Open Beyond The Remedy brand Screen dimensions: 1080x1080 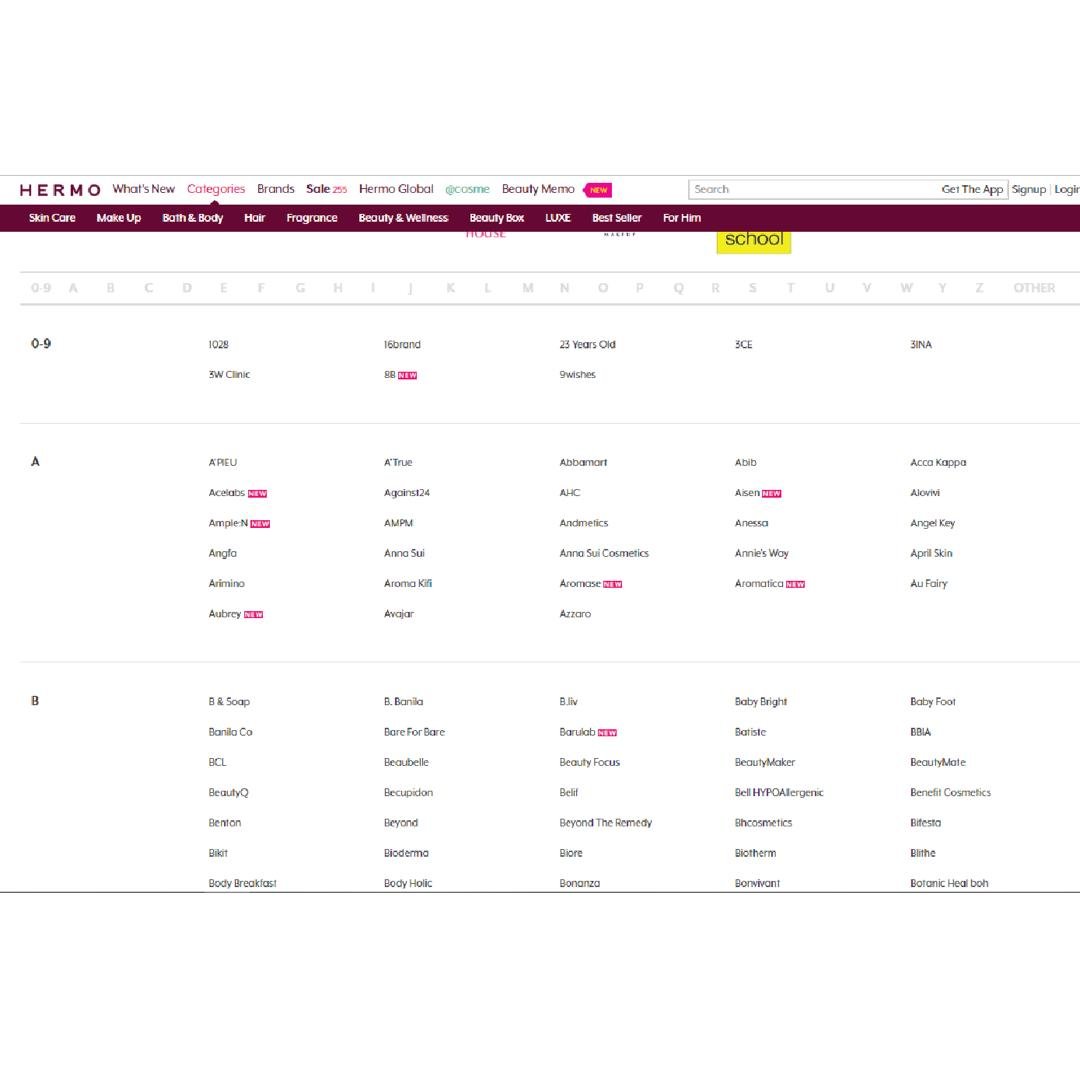[x=605, y=823]
